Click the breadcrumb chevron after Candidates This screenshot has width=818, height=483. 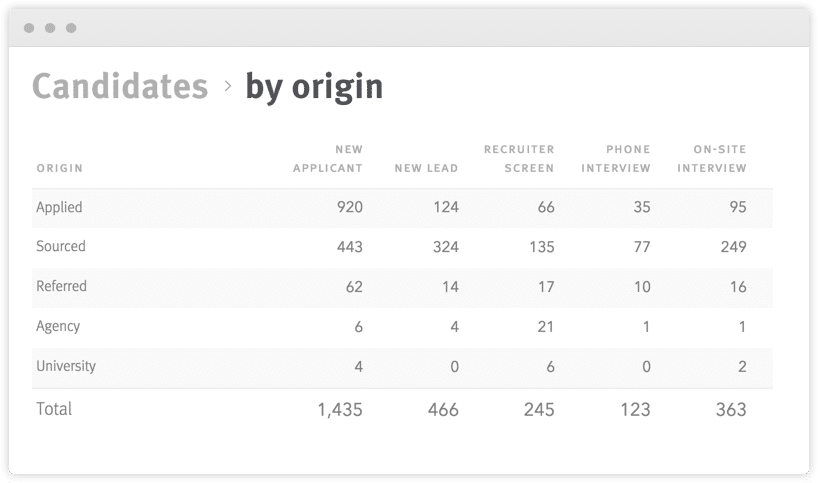pyautogui.click(x=227, y=86)
